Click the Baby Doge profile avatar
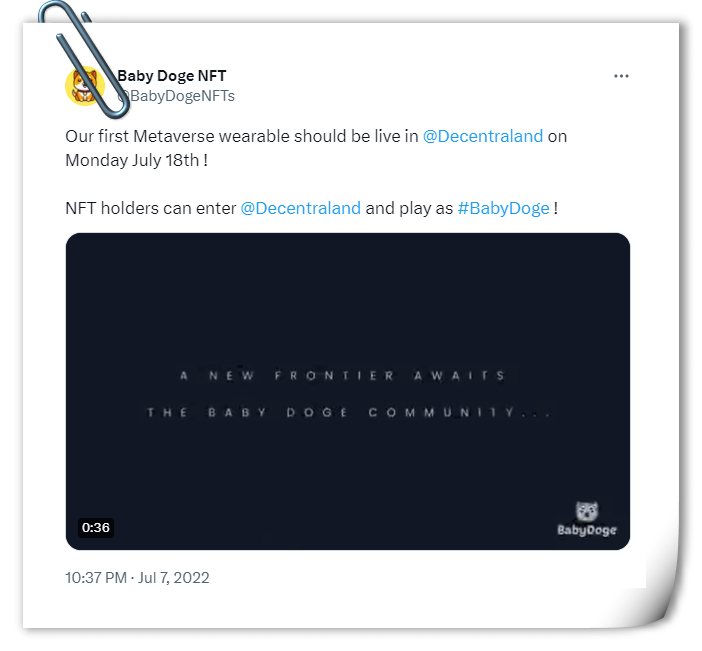The height and width of the screenshot is (651, 702). tap(85, 86)
